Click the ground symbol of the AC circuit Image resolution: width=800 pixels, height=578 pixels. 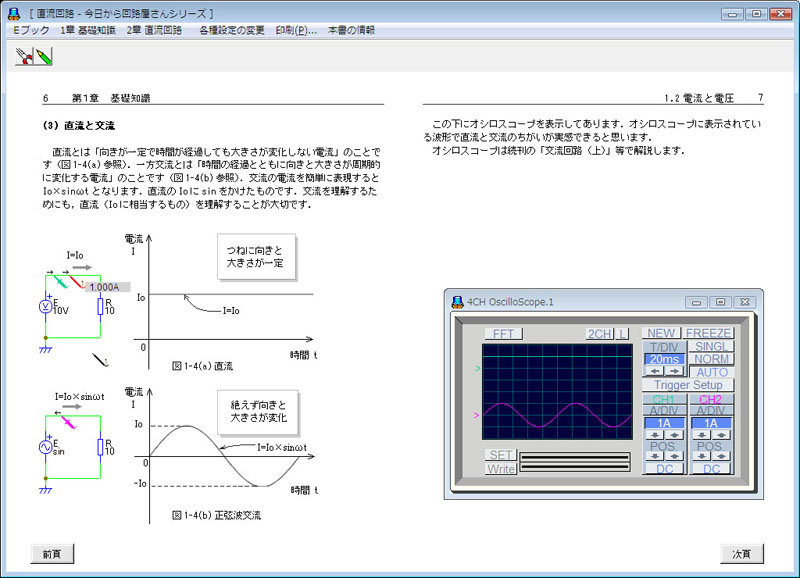(45, 490)
